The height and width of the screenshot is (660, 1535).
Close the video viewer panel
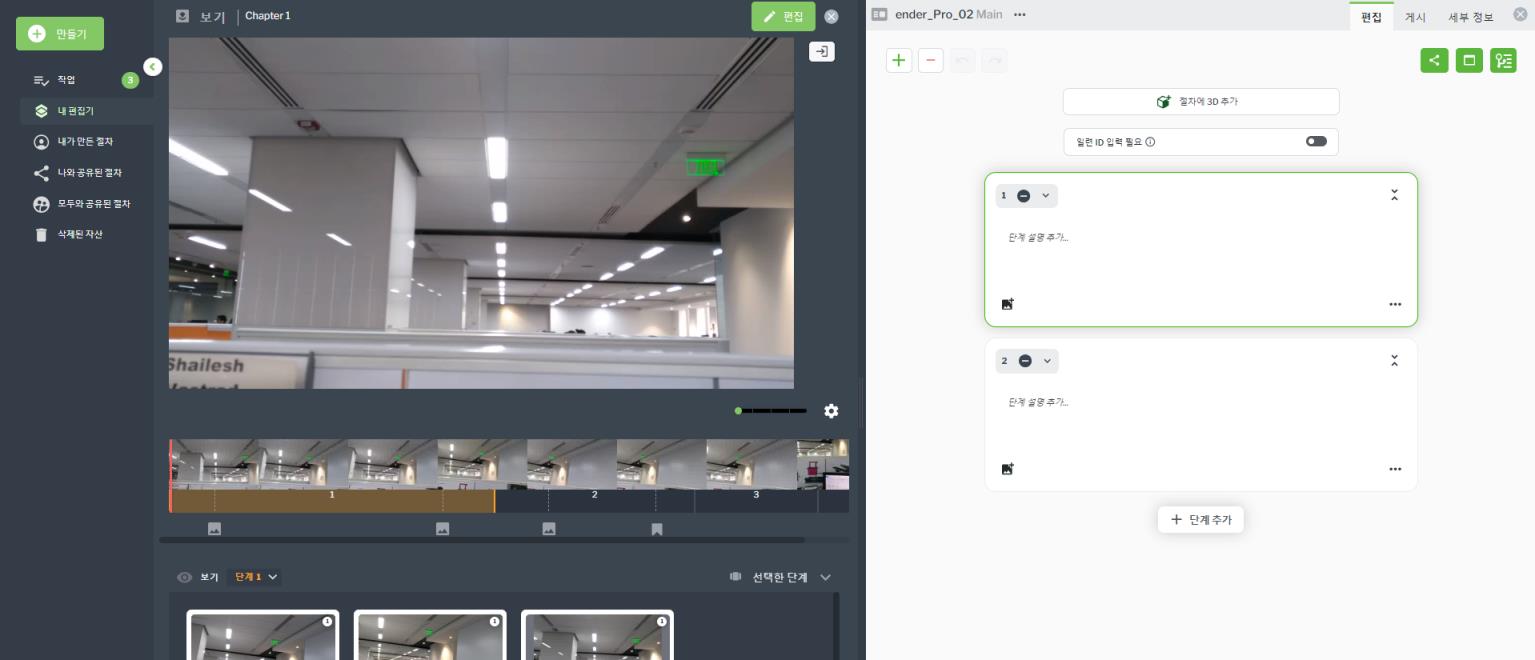831,16
